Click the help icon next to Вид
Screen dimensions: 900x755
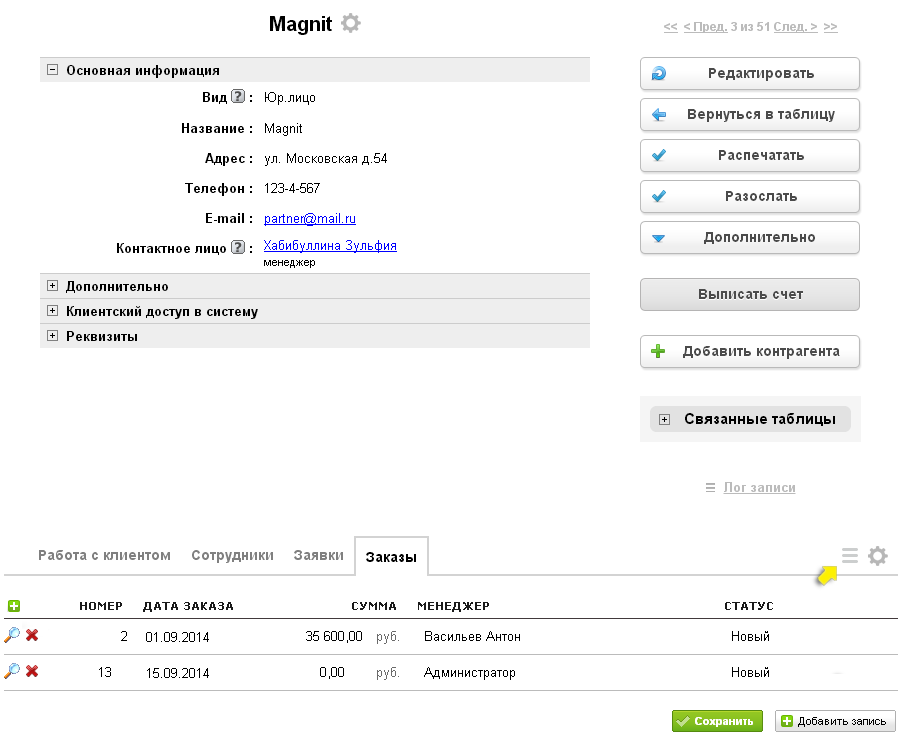[238, 97]
